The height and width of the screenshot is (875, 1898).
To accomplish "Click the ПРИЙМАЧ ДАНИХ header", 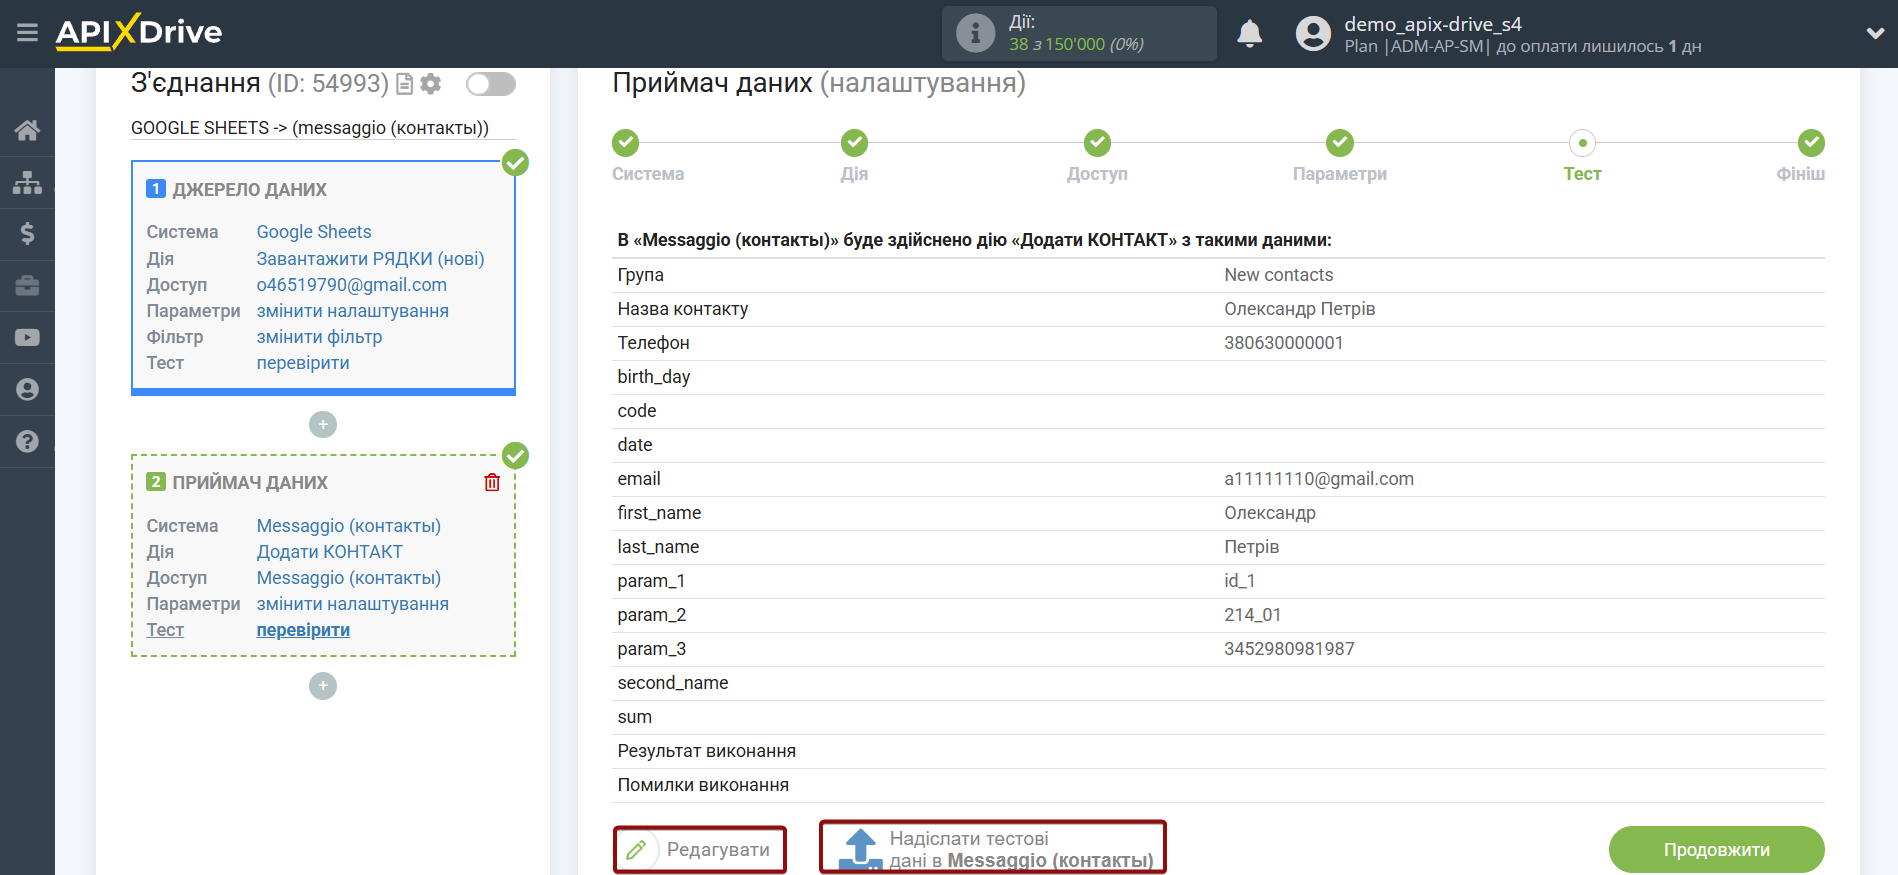I will (250, 483).
